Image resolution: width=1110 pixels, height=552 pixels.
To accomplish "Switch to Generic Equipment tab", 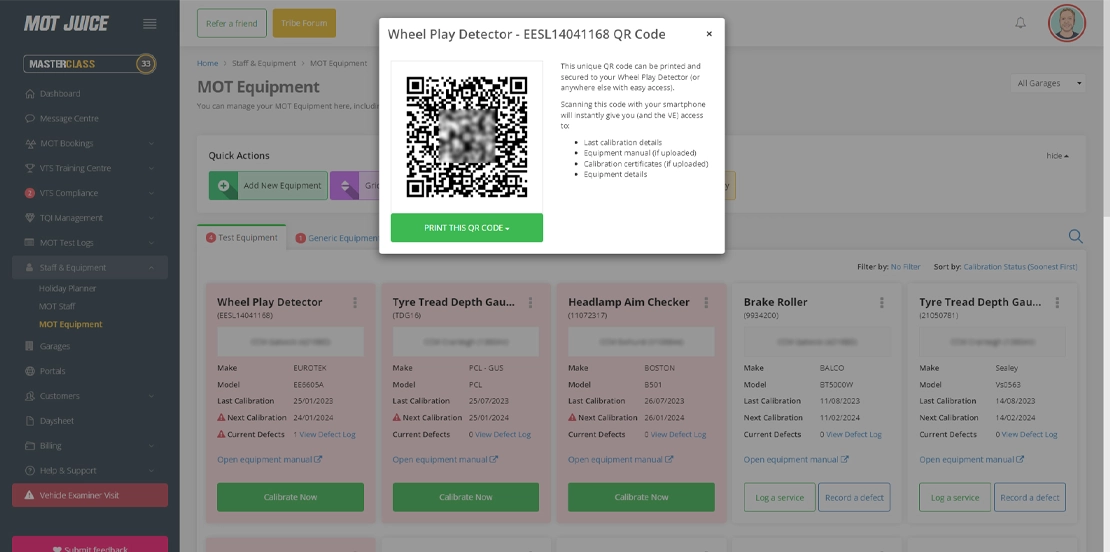I will [x=337, y=238].
